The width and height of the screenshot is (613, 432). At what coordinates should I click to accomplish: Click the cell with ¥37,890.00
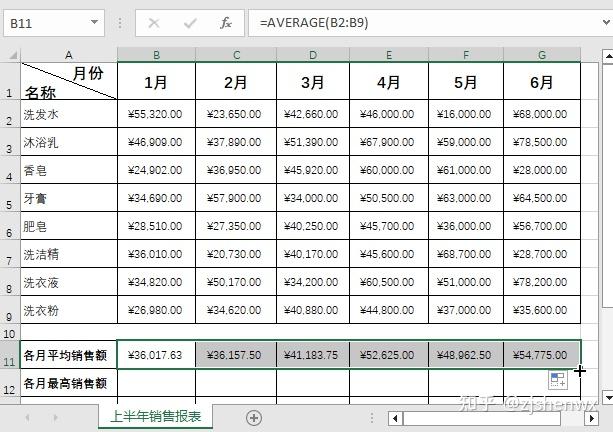(236, 142)
